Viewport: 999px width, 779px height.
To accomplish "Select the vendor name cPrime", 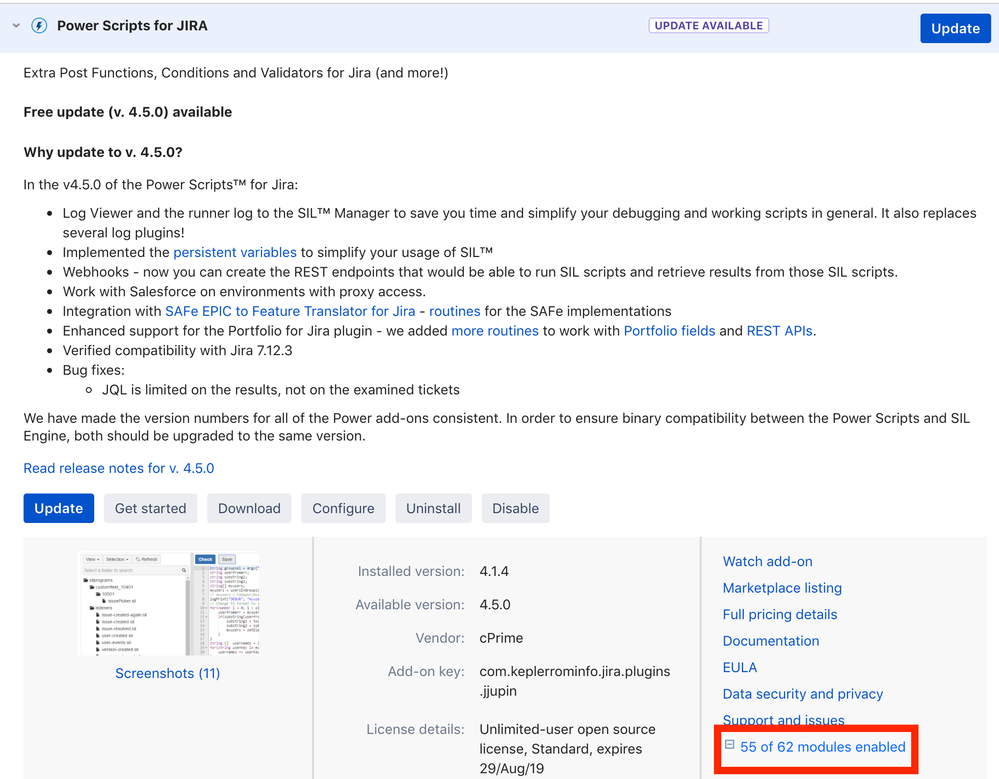I will [x=501, y=638].
